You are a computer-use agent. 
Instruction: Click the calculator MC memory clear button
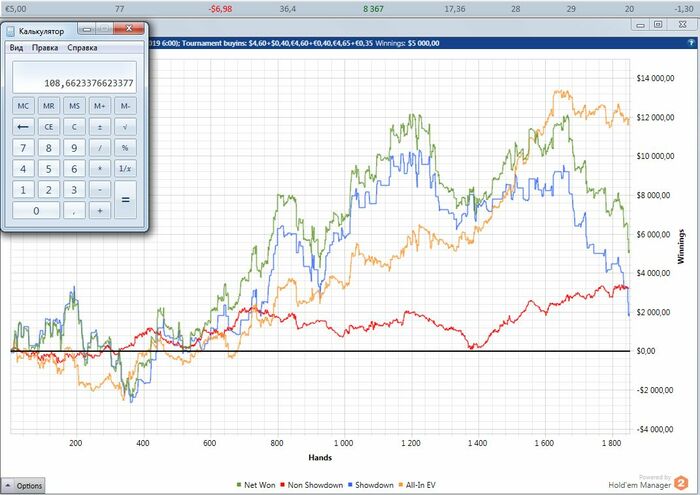pyautogui.click(x=23, y=106)
